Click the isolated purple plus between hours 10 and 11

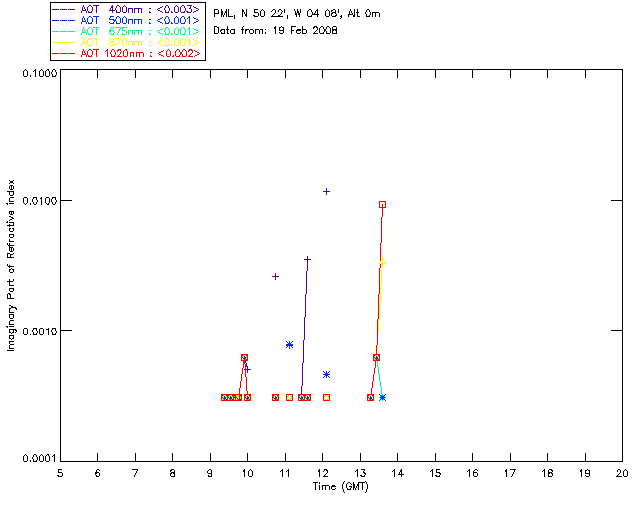tap(276, 276)
